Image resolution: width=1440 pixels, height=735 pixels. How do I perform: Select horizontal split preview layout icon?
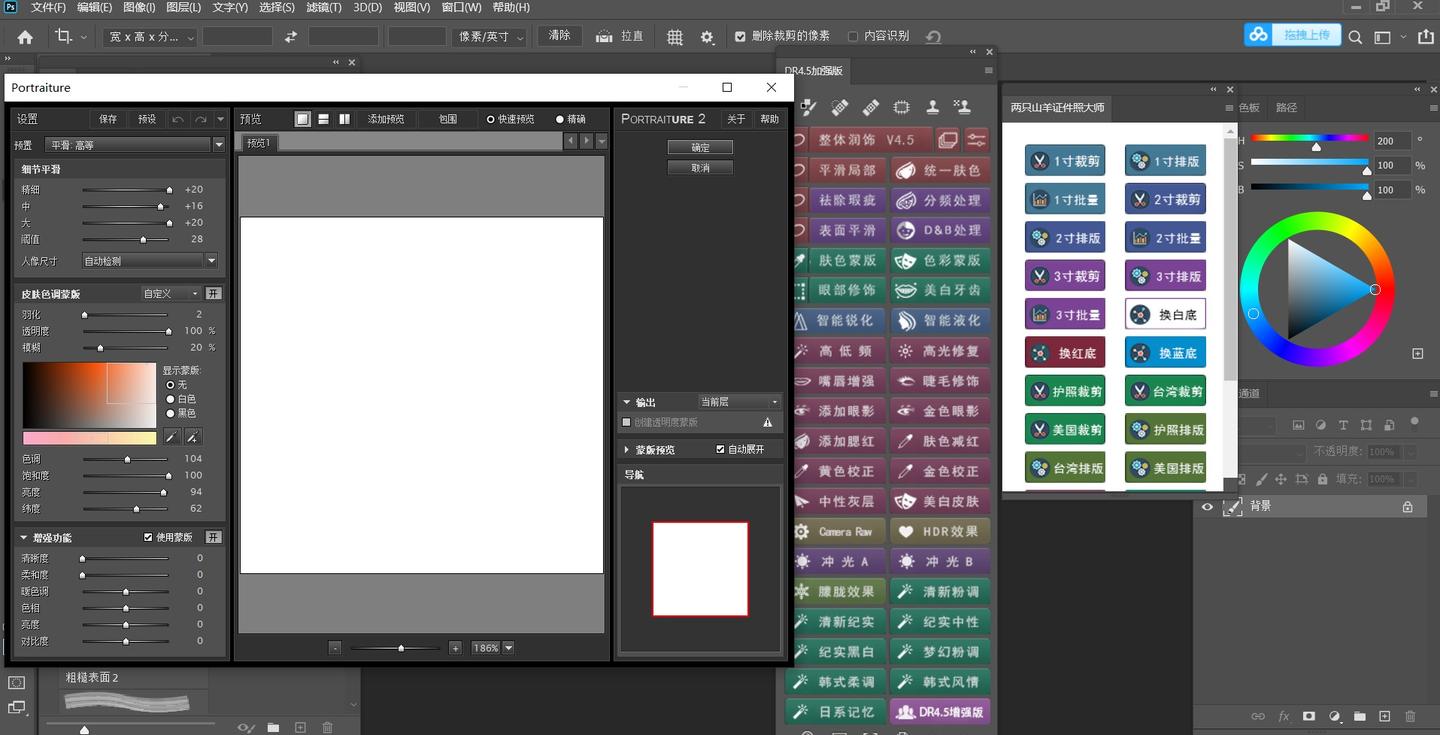click(x=324, y=119)
